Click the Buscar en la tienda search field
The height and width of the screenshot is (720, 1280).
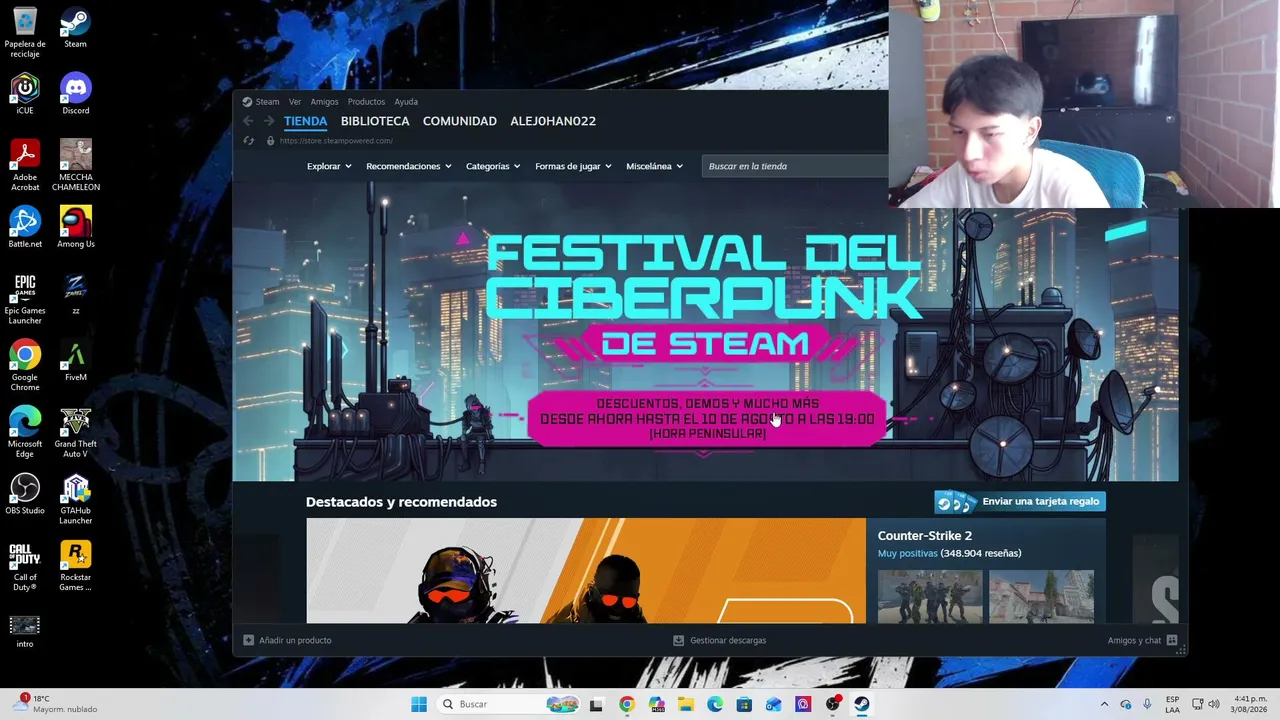pos(795,166)
